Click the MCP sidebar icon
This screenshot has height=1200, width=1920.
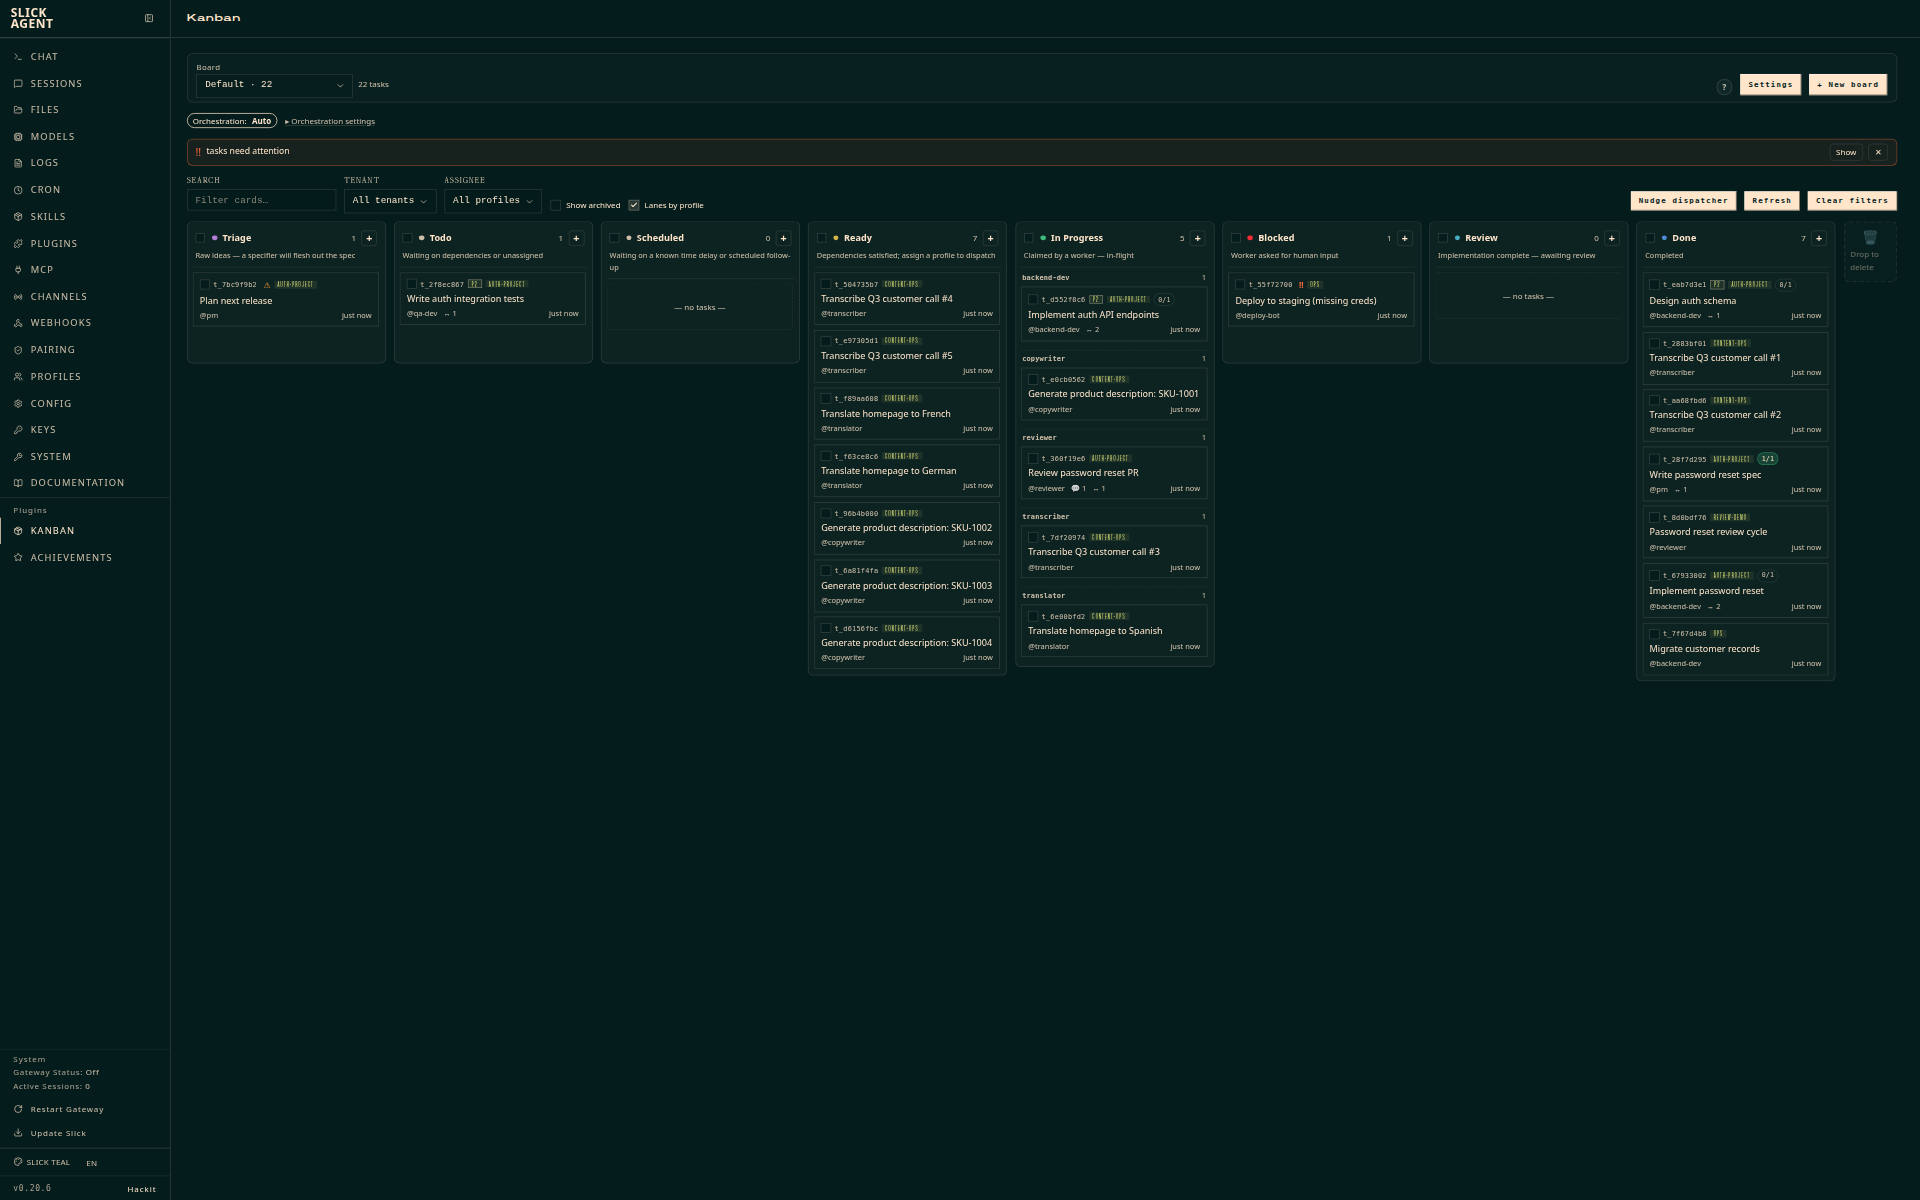pos(18,270)
